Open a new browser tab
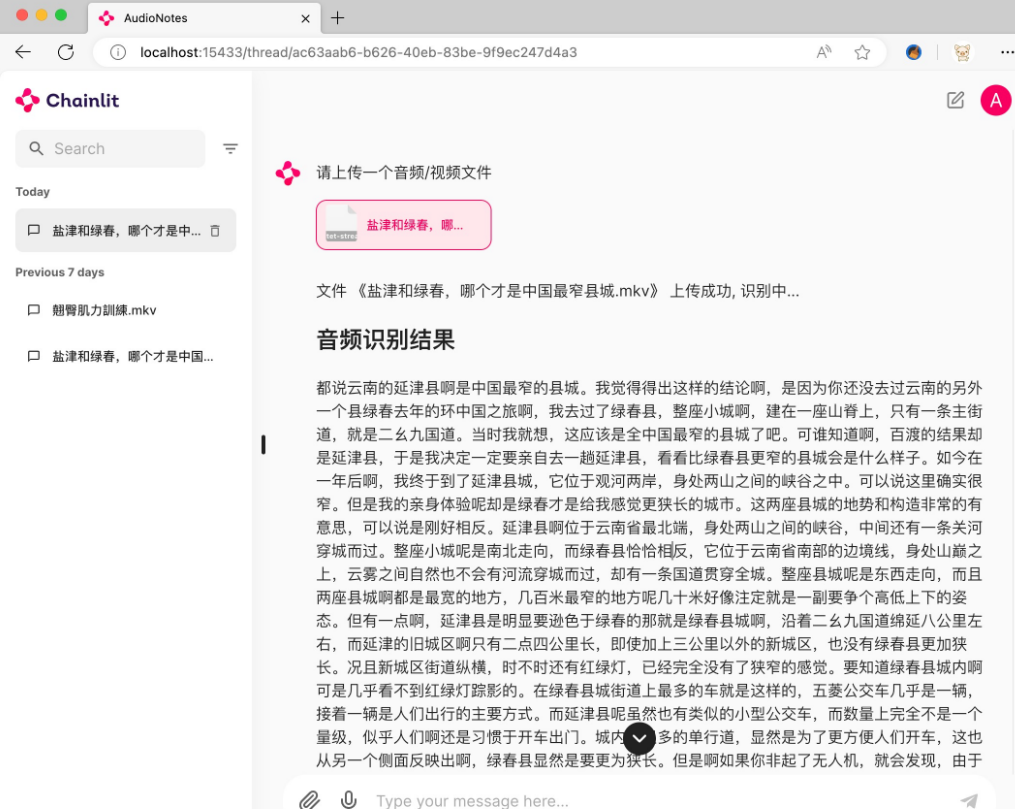 click(x=337, y=18)
